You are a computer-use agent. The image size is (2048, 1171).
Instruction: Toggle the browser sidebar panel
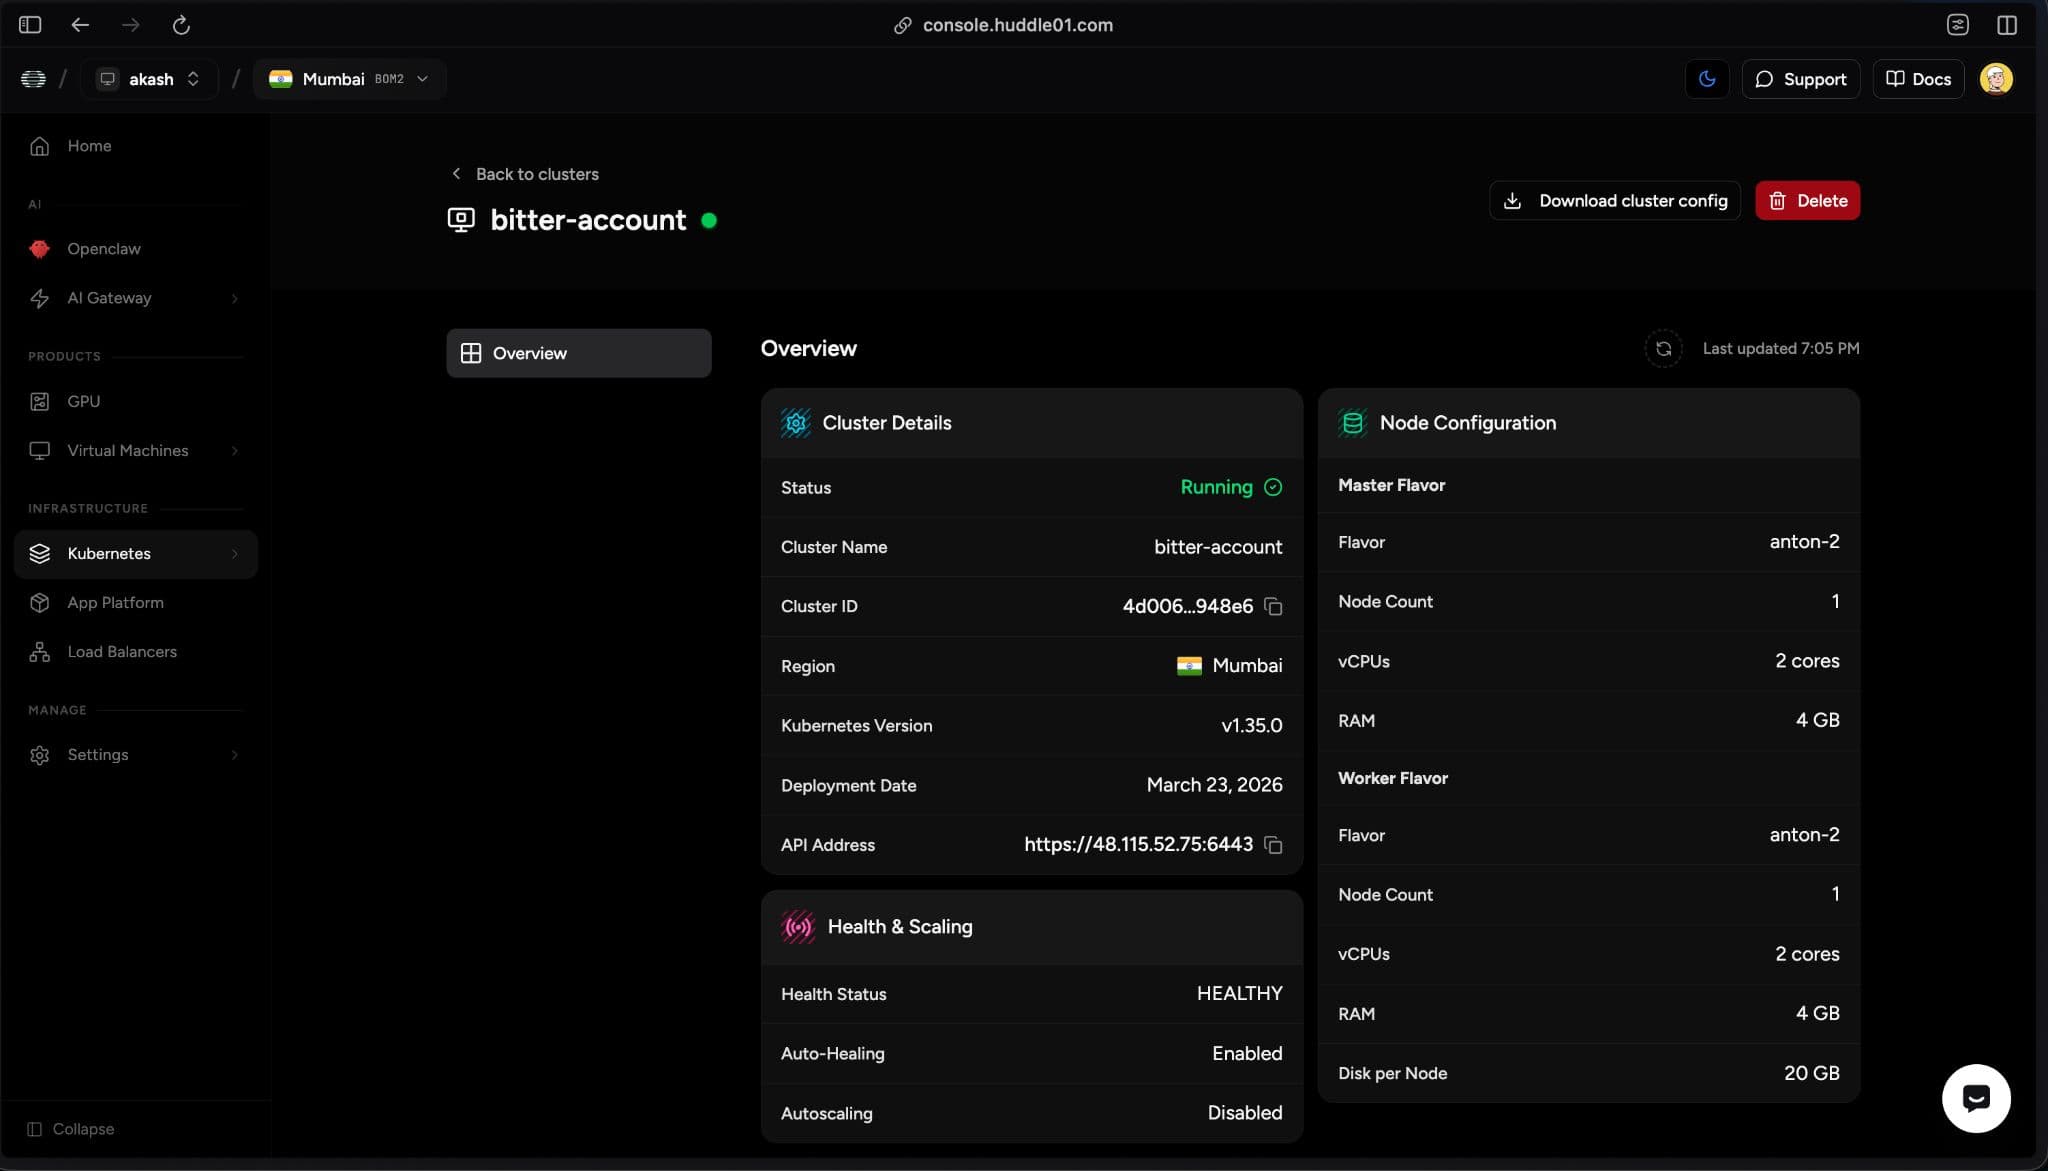pos(30,25)
